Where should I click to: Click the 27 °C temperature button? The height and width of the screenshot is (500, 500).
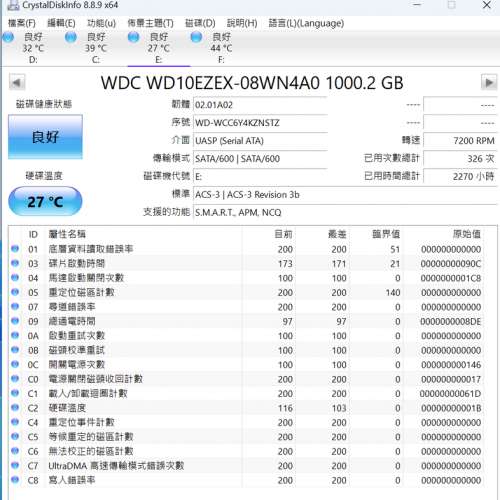(45, 201)
